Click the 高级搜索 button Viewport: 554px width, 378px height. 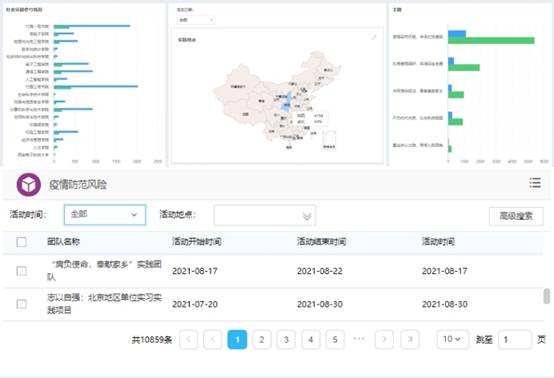click(516, 216)
